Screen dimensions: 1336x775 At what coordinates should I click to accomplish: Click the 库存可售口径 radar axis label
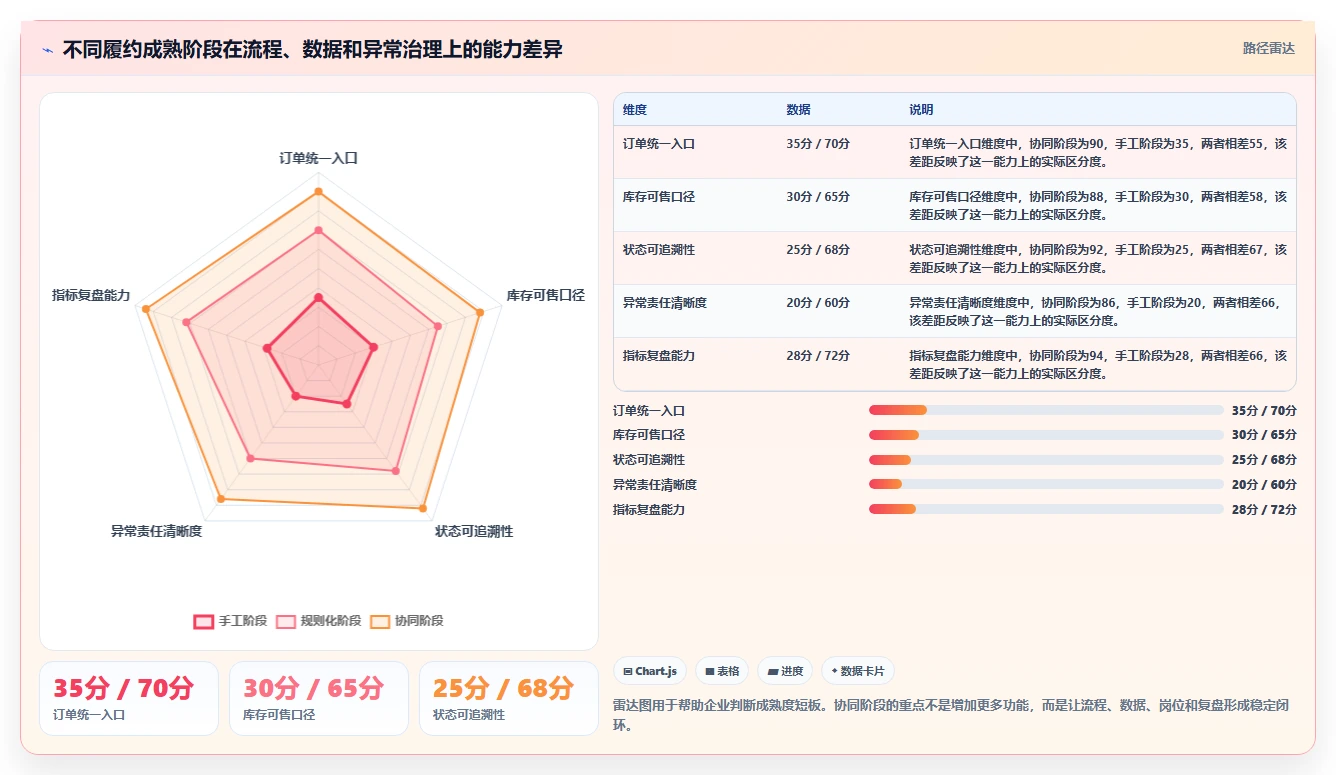[545, 295]
